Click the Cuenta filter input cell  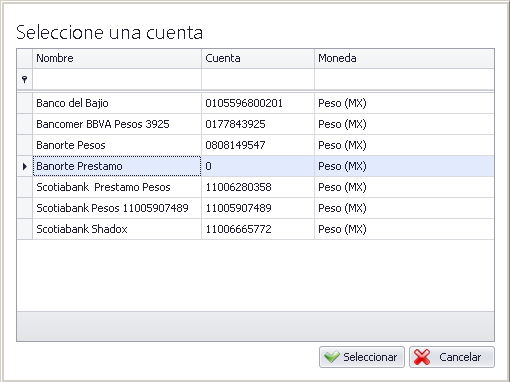pos(258,79)
